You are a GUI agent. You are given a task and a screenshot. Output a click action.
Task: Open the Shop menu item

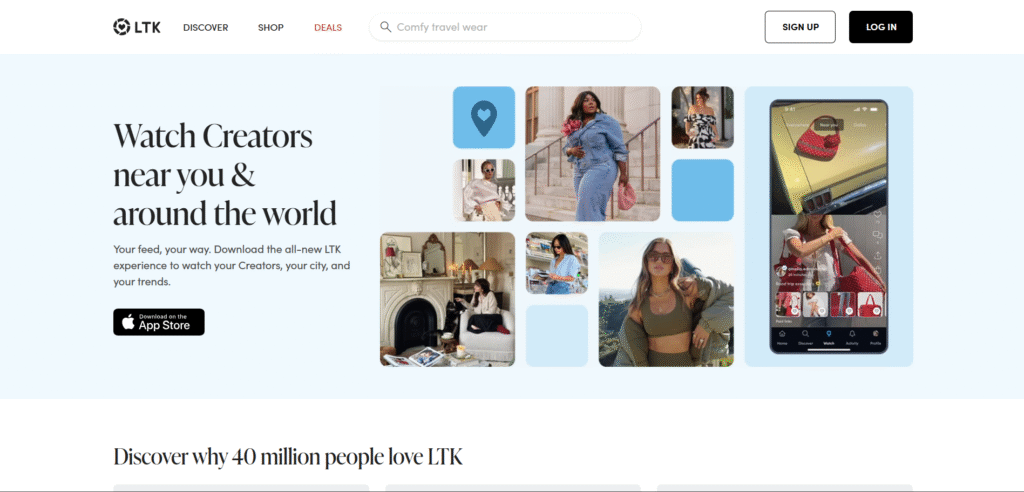click(270, 27)
